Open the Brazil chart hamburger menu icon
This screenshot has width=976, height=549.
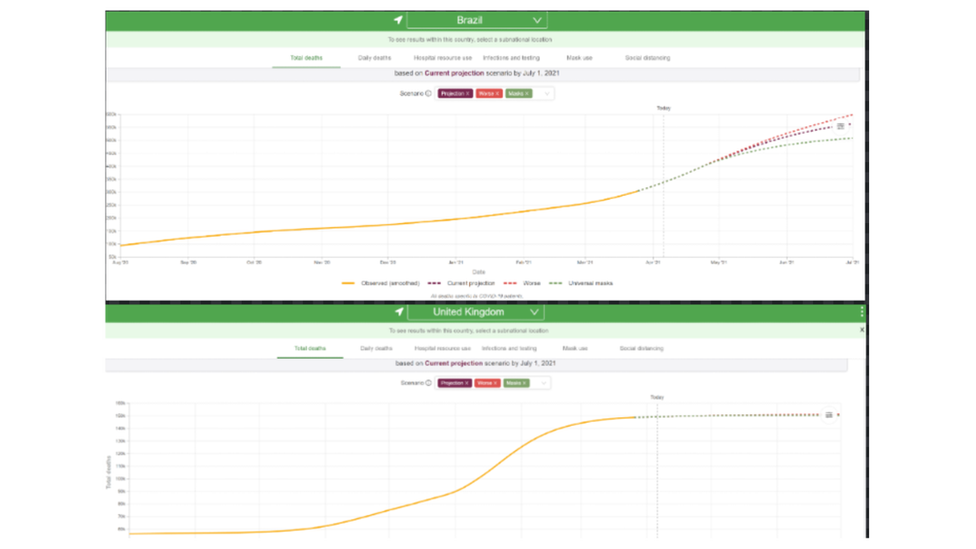(x=840, y=126)
